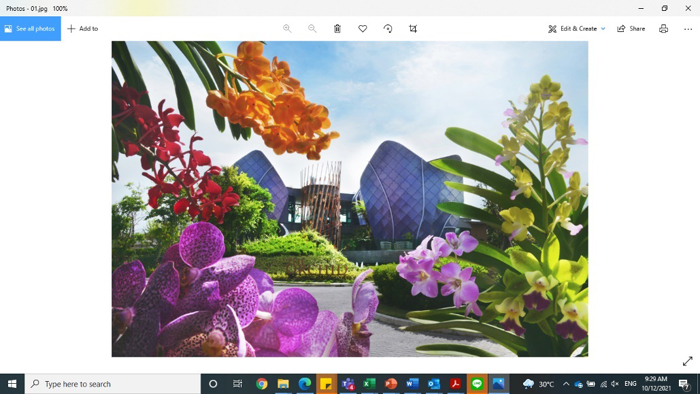The image size is (700, 394).
Task: Show hidden icons chevron in system tray
Action: pos(566,384)
